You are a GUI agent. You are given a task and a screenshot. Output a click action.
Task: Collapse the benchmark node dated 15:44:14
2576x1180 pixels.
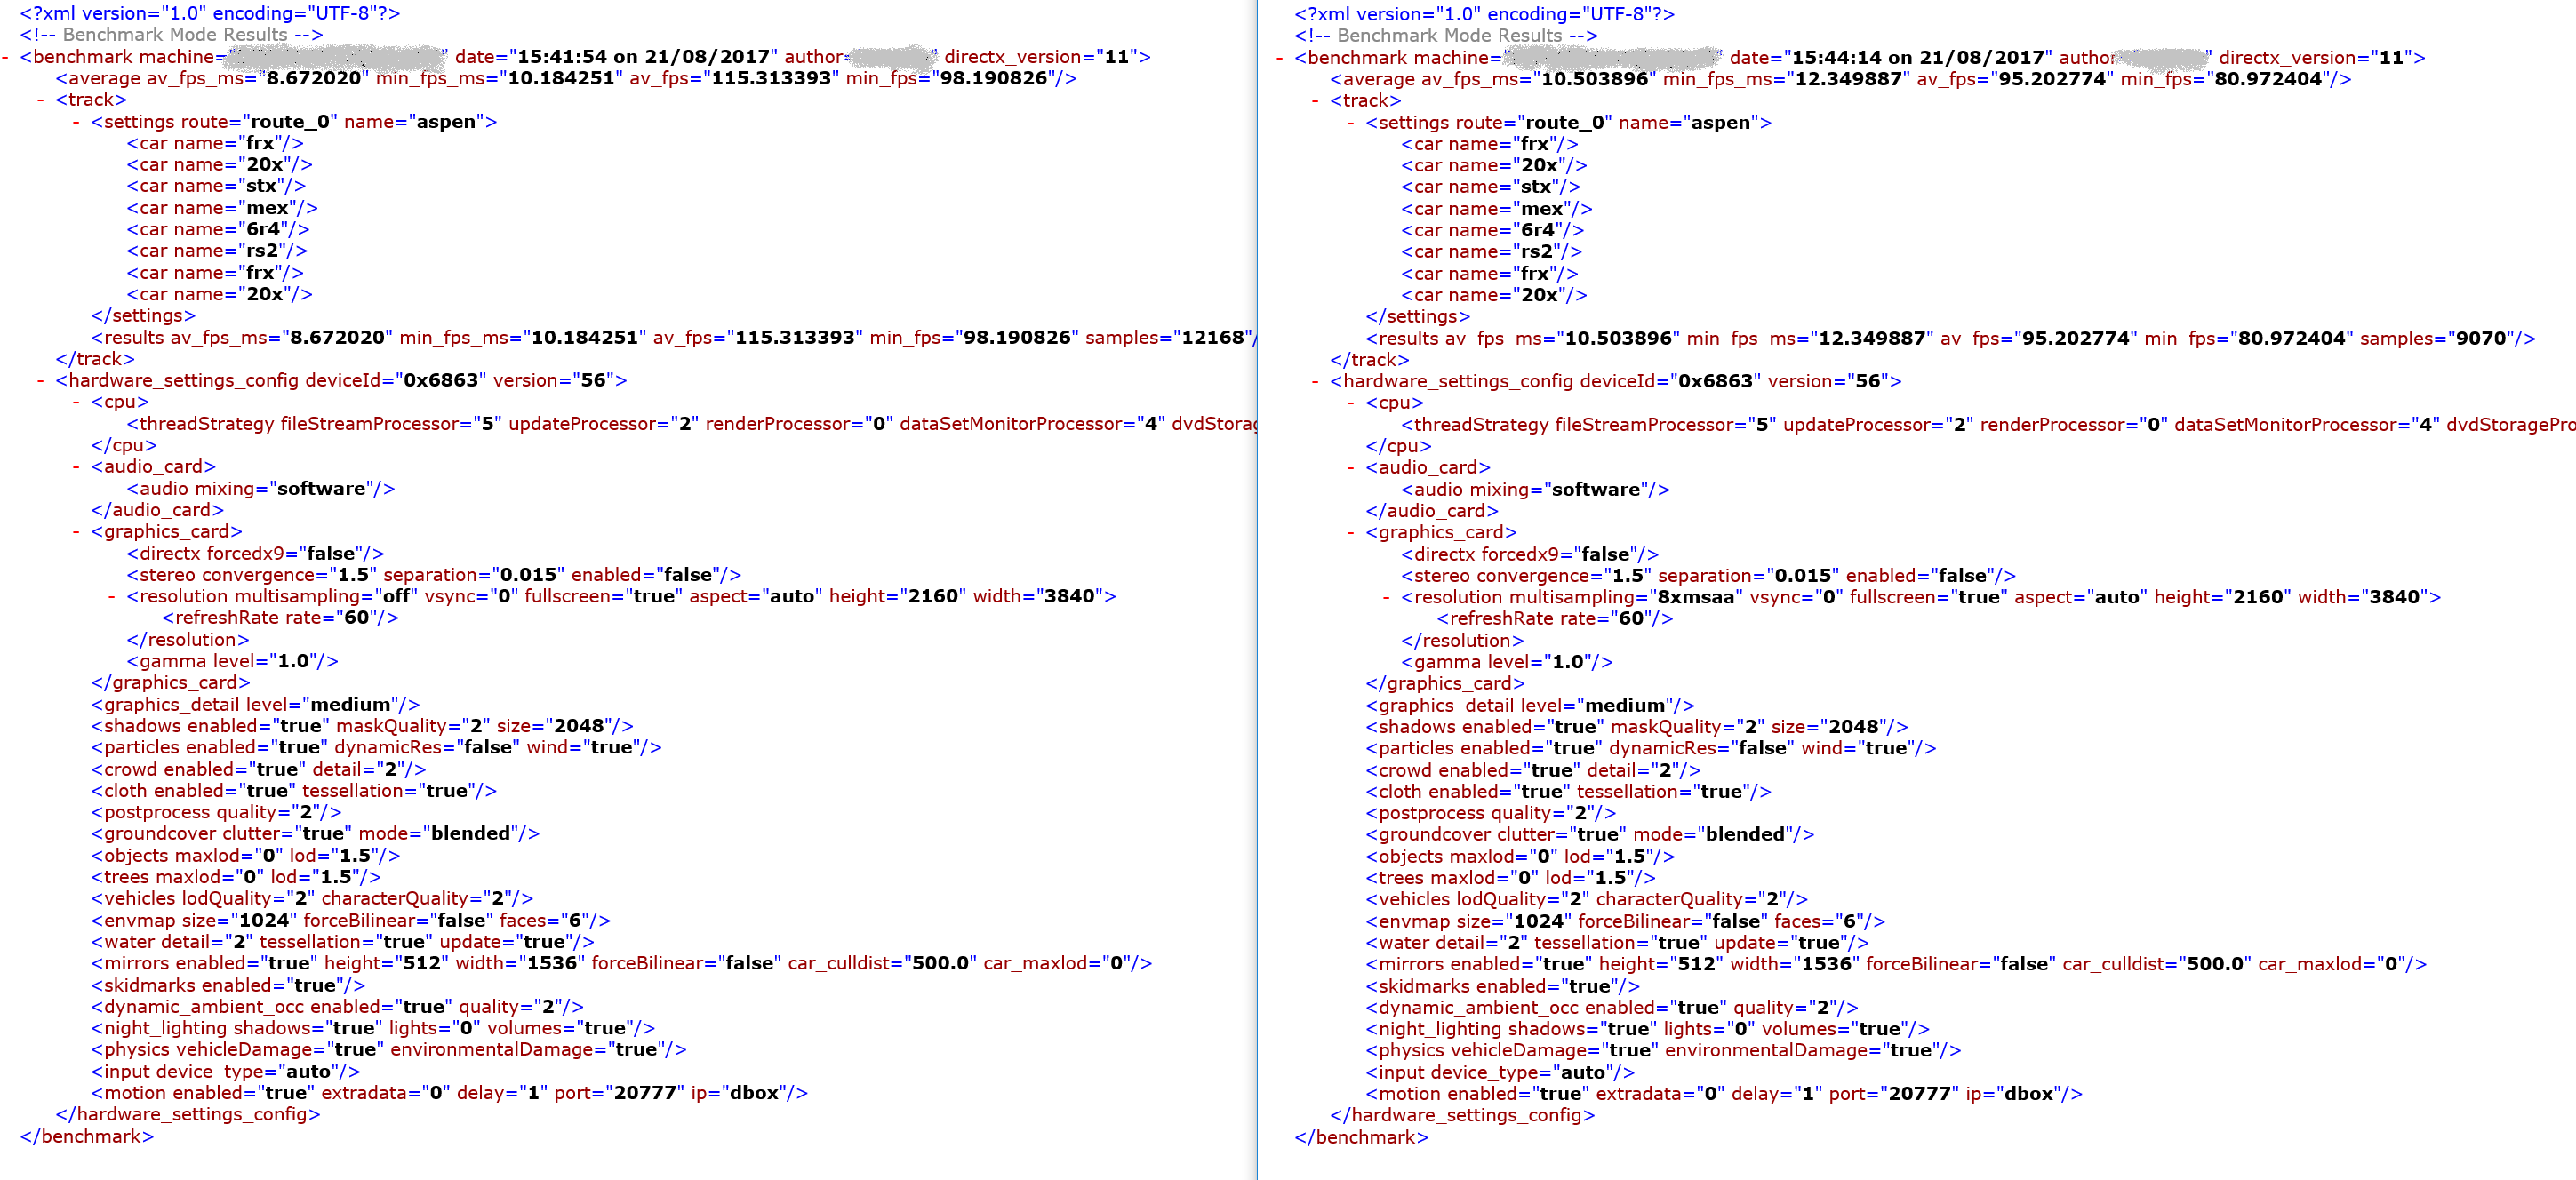click(1280, 58)
